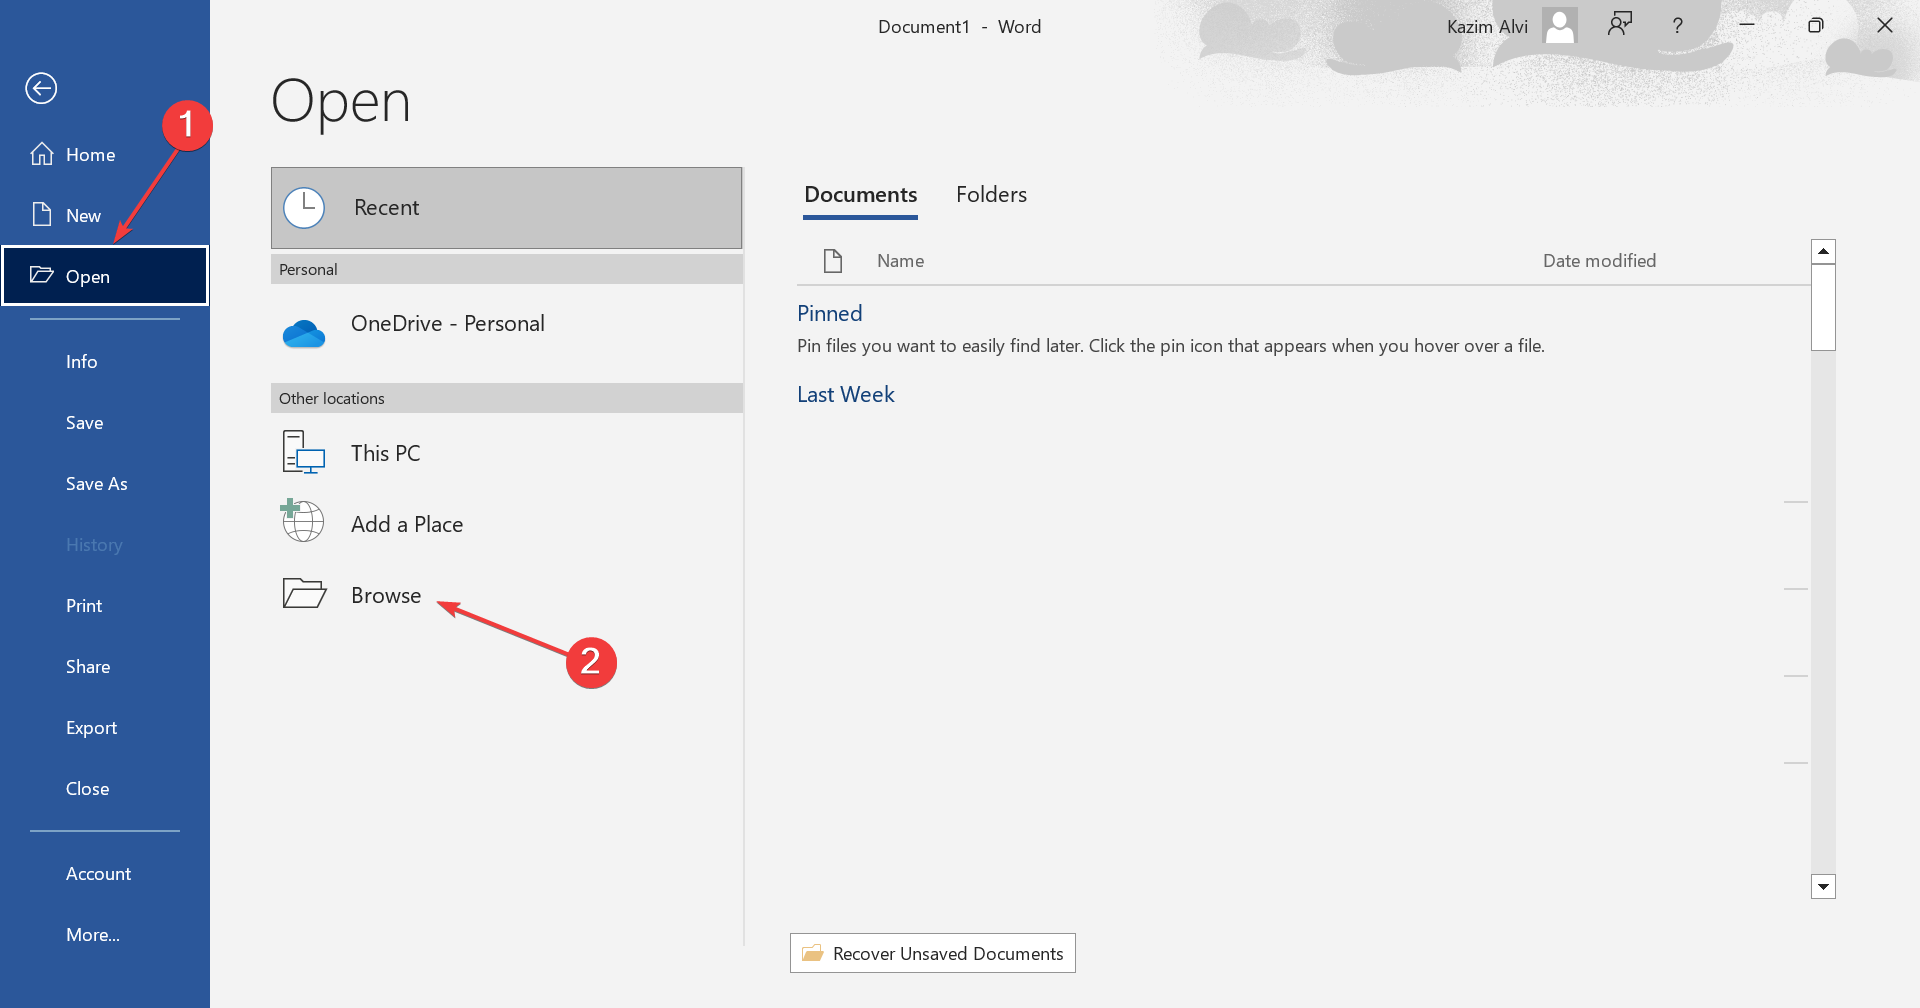Click the user profile avatar icon
Image resolution: width=1920 pixels, height=1008 pixels.
[x=1560, y=26]
